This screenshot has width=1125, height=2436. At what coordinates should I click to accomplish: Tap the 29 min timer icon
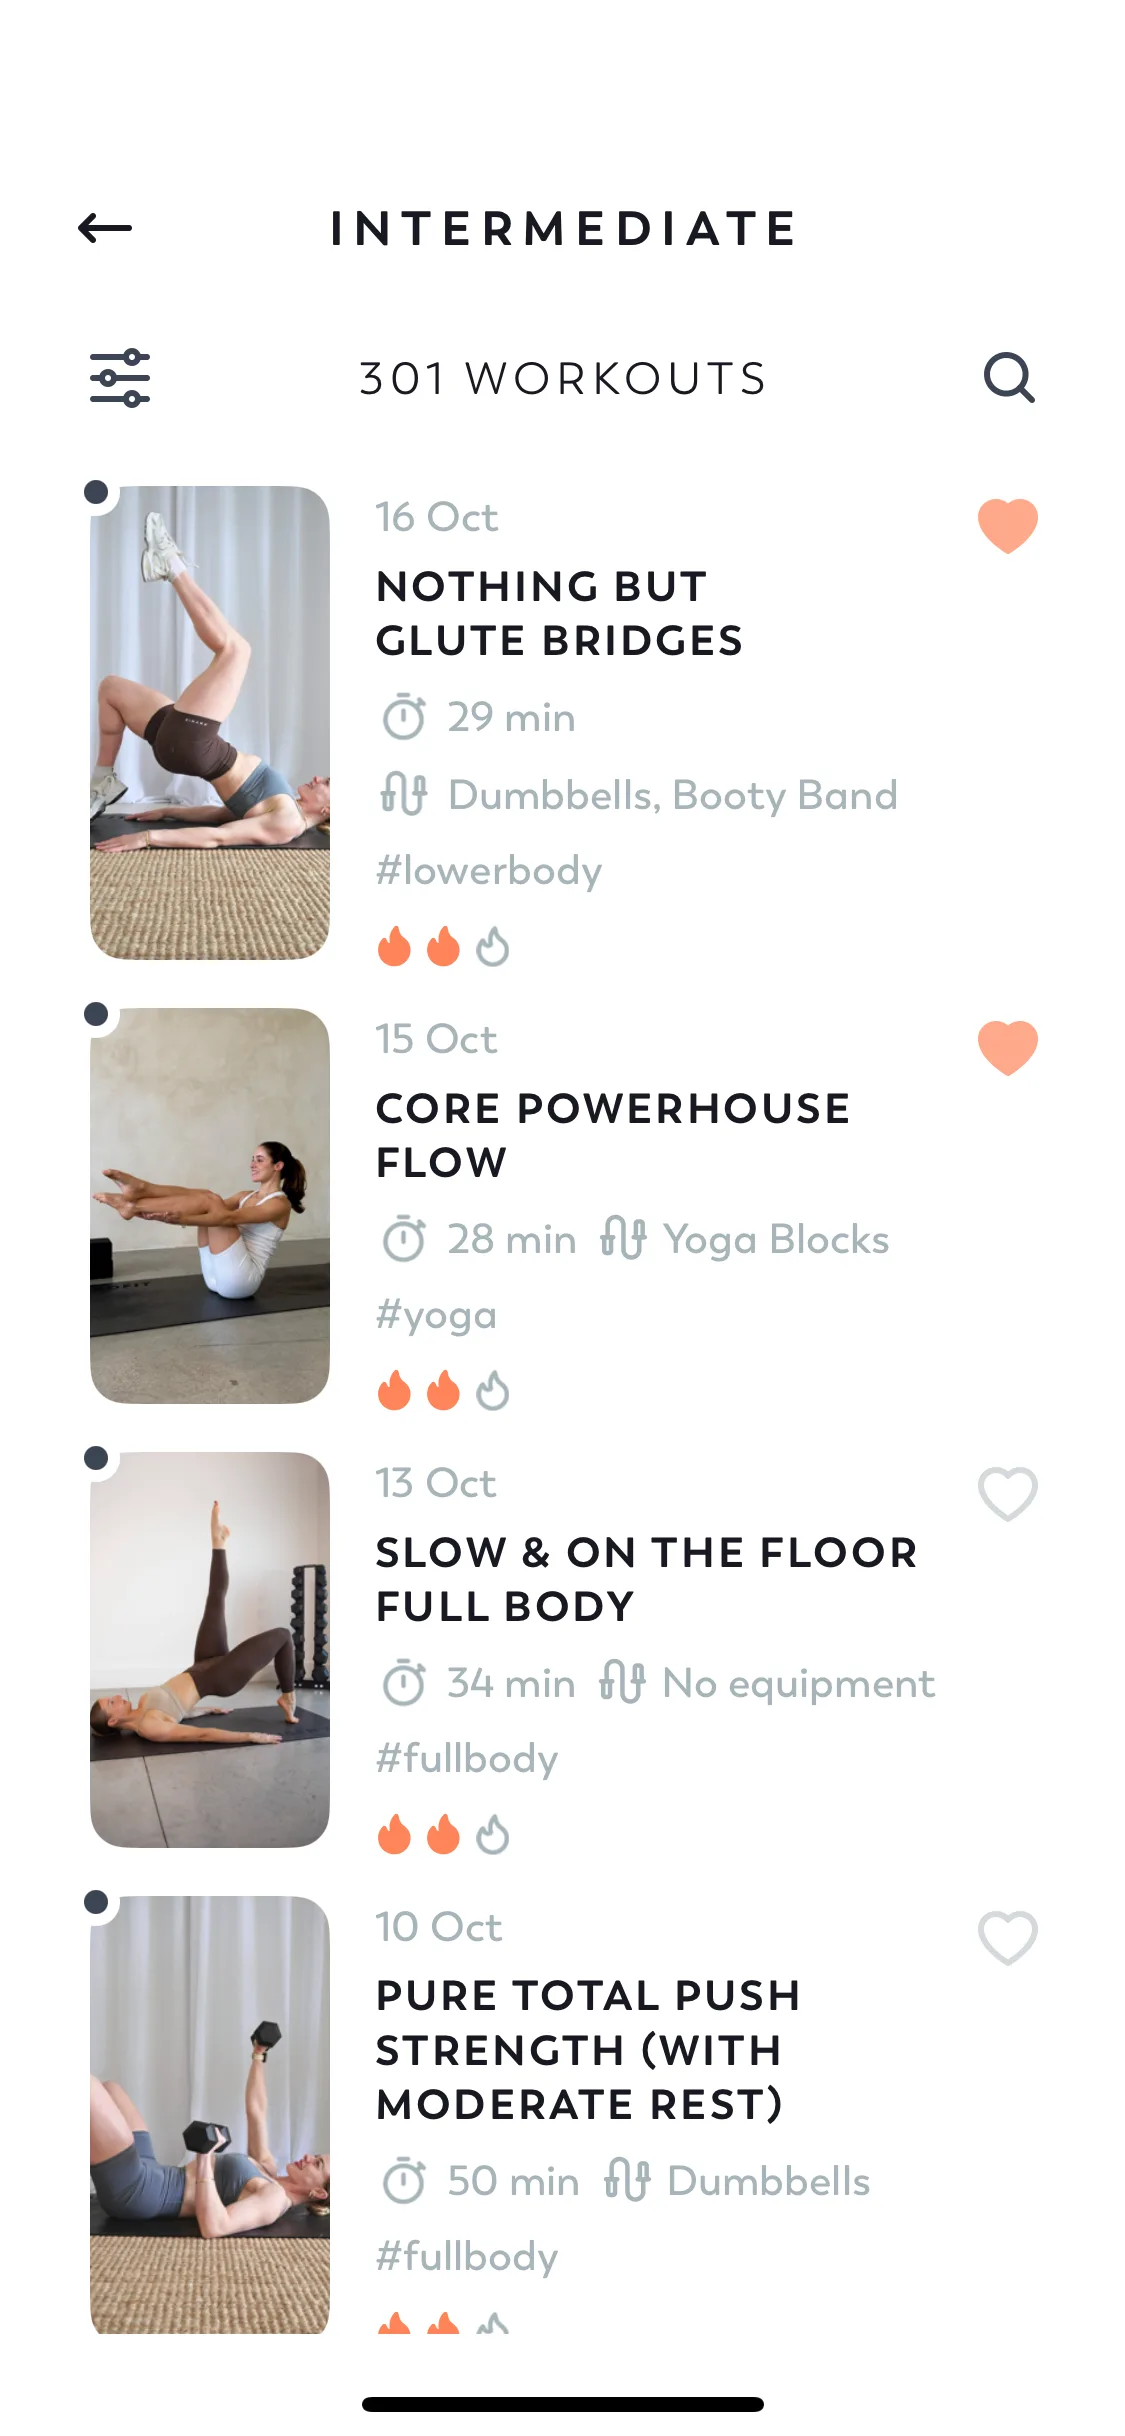pos(404,717)
